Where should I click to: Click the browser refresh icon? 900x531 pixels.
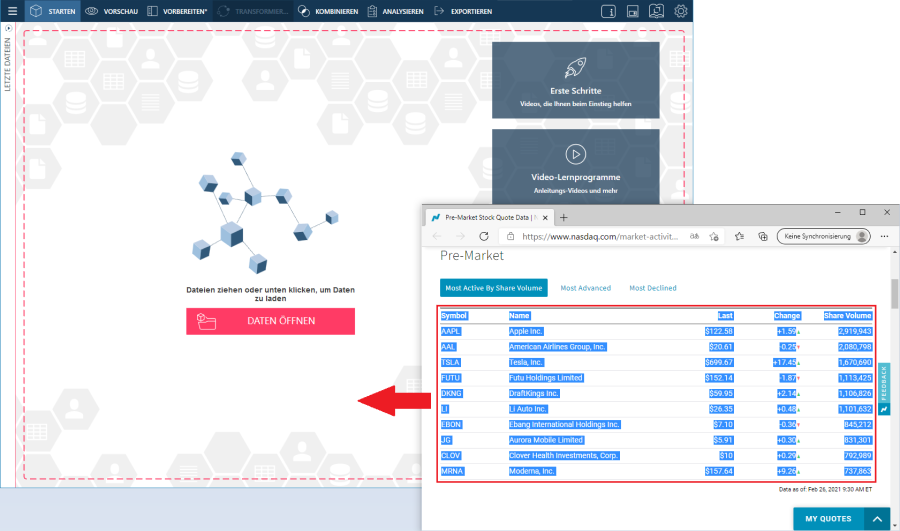click(x=484, y=237)
